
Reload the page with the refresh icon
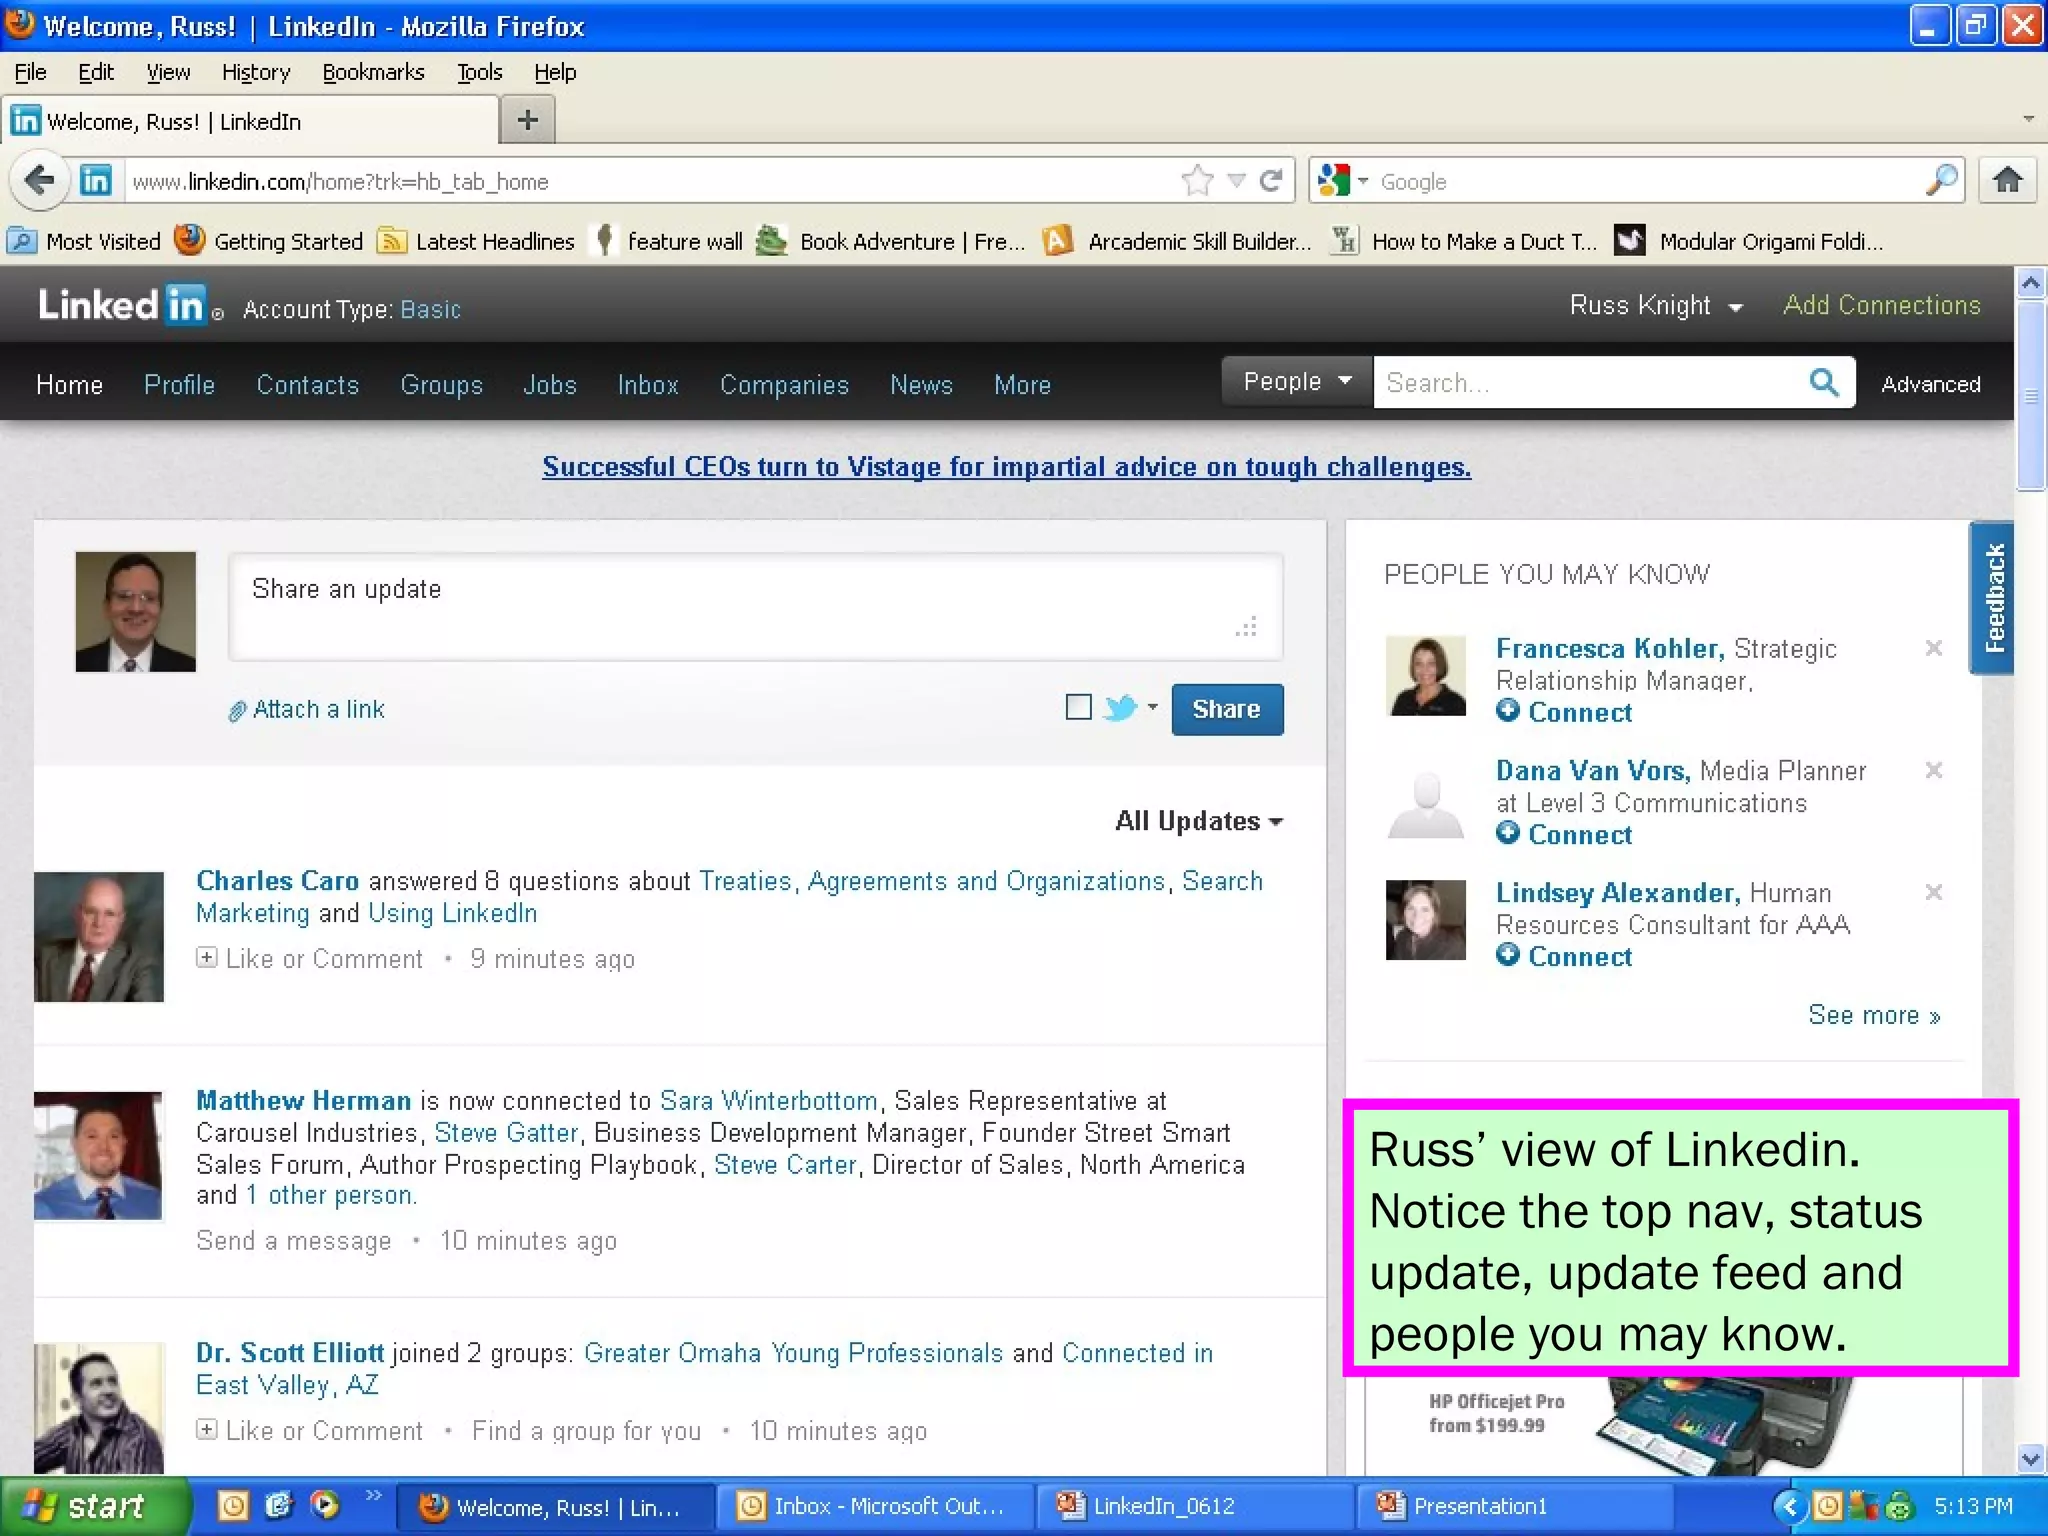point(1271,181)
